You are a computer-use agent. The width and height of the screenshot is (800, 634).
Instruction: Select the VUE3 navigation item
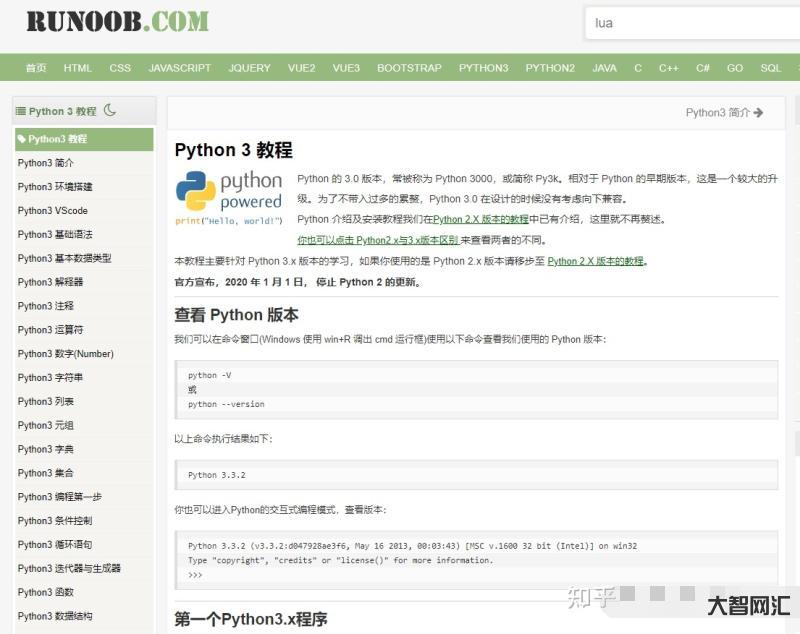coord(346,68)
